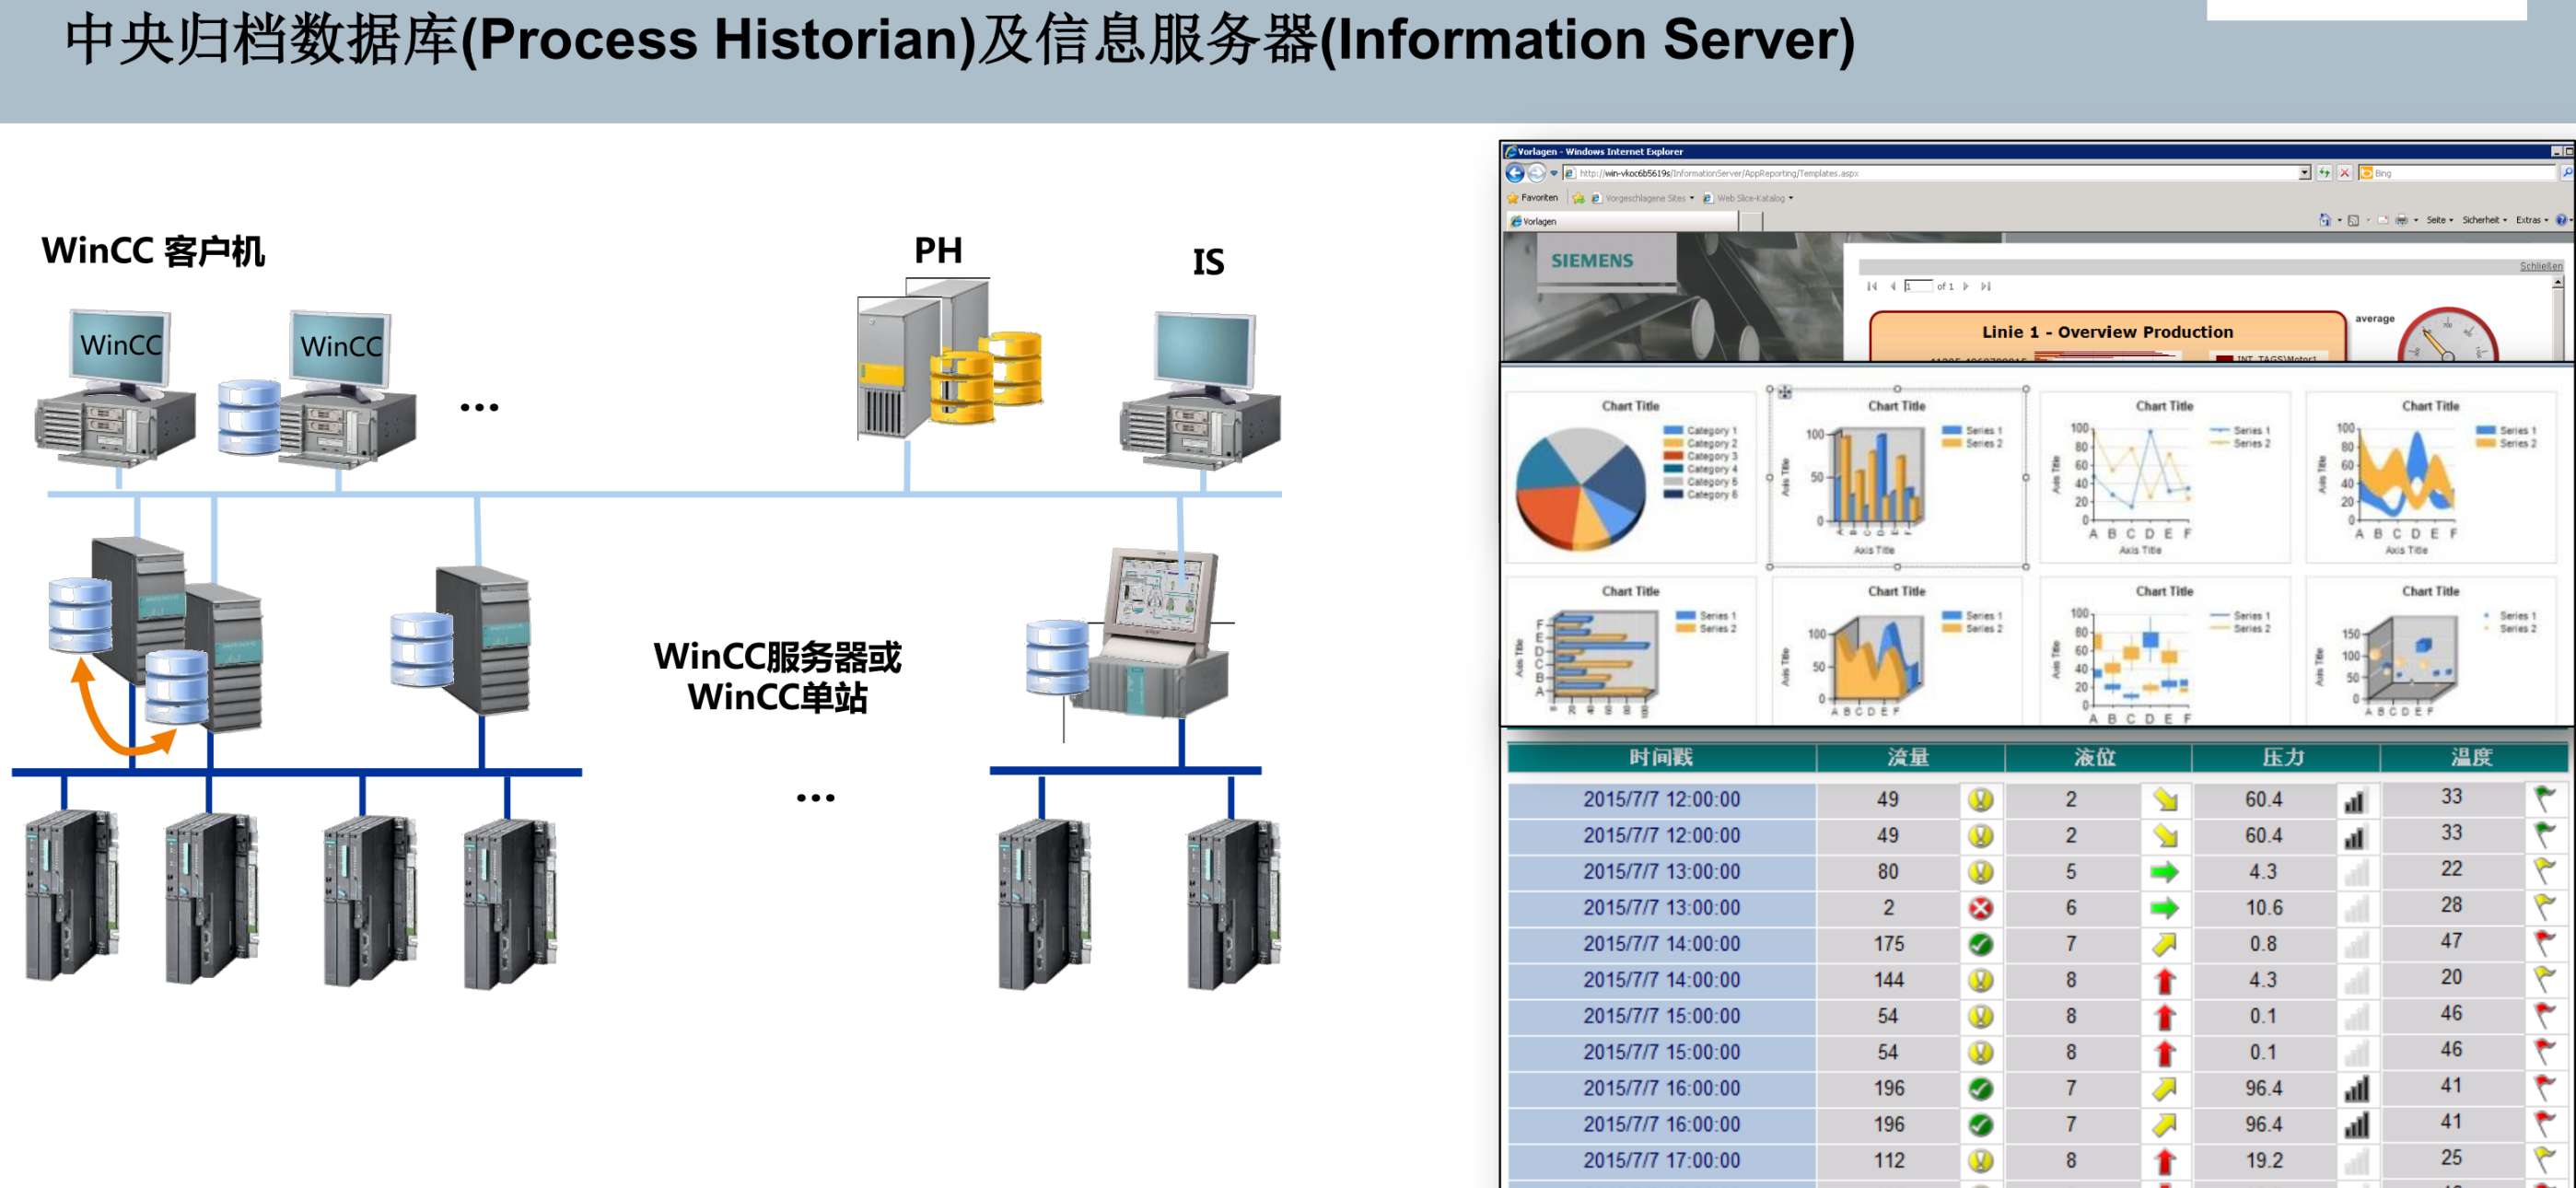Jump to last report page icon
This screenshot has height=1188, width=2576.
[x=1986, y=286]
